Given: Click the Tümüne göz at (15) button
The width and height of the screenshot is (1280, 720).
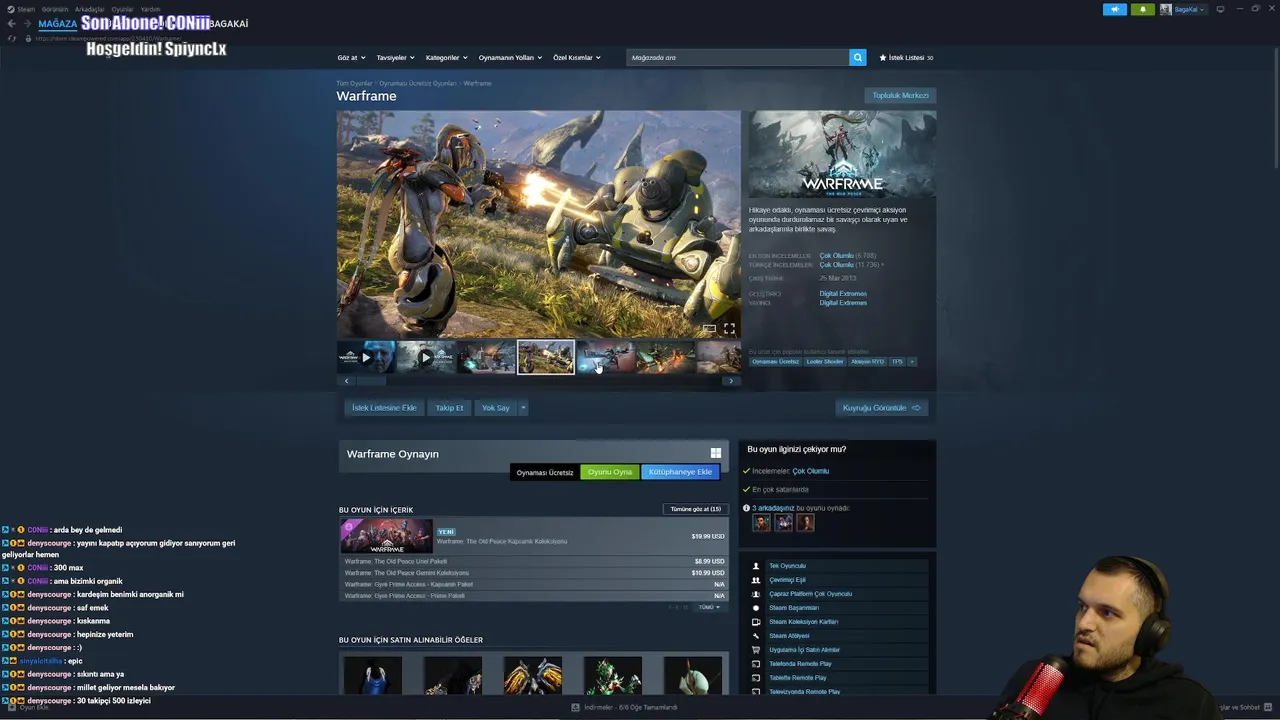Looking at the screenshot, I should pos(696,509).
